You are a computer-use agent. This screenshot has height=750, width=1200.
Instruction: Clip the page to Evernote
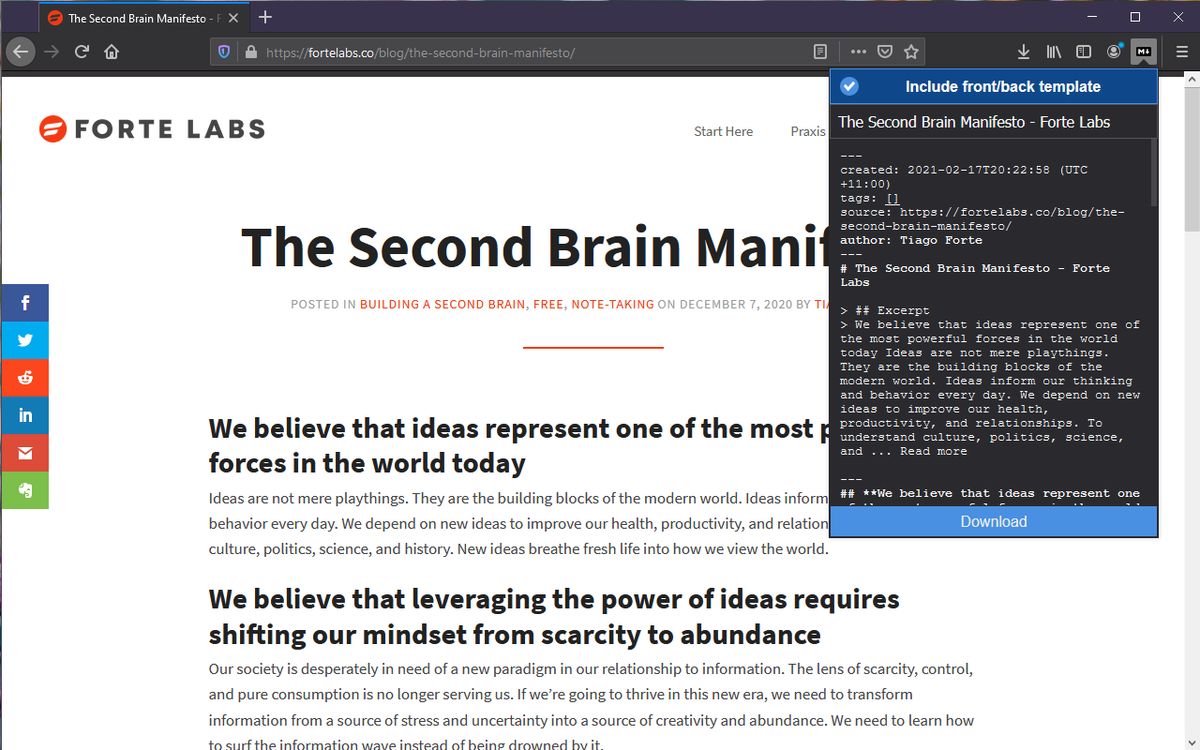(25, 490)
